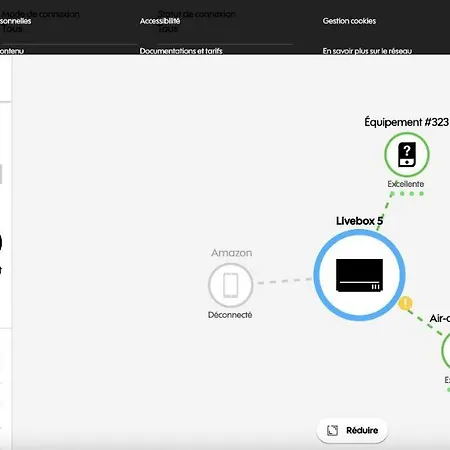Screen dimensions: 450x450
Task: Open the Équipement #323 unknown device icon
Action: (x=407, y=154)
